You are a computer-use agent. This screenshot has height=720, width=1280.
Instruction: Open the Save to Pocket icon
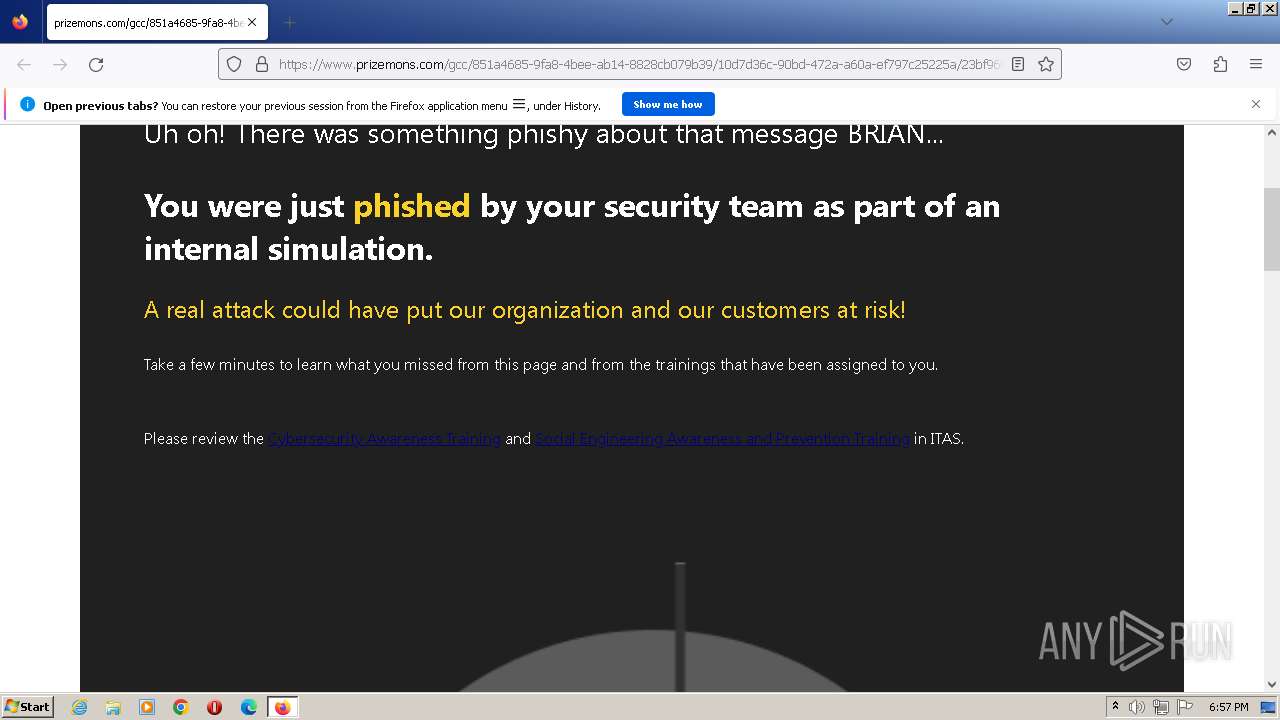(x=1184, y=64)
